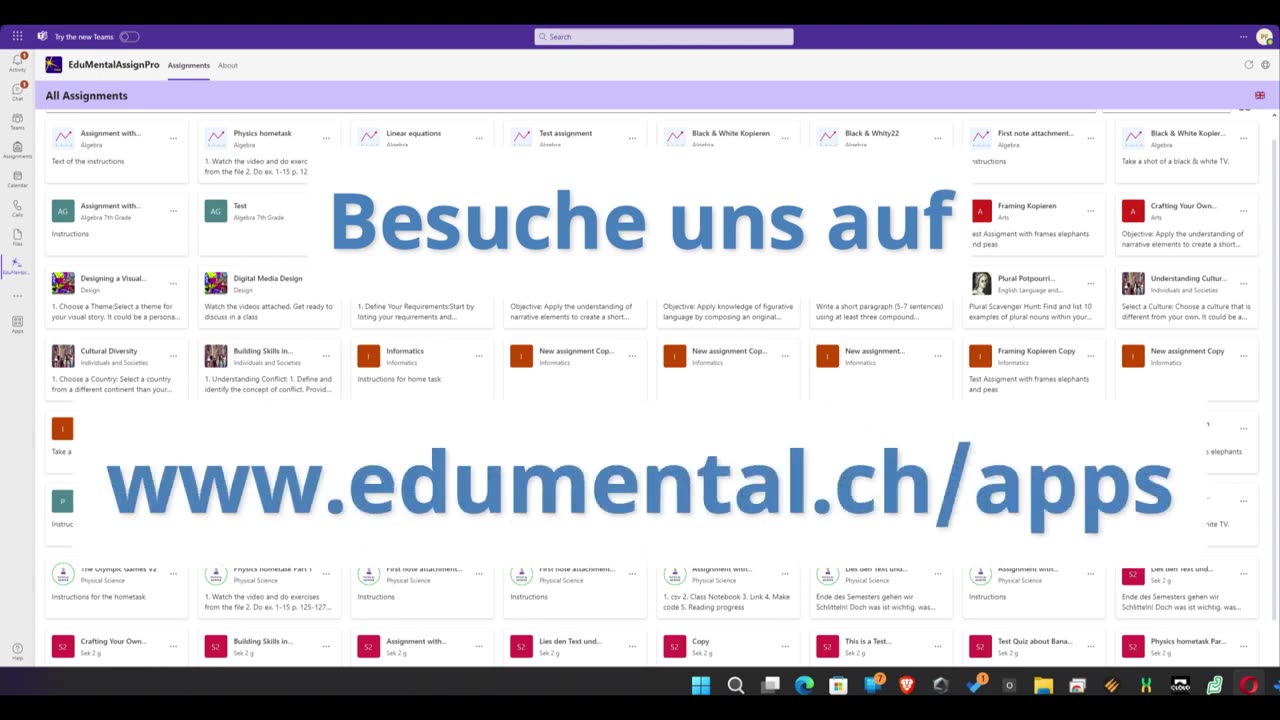This screenshot has width=1280, height=720.
Task: Open options menu for Understanding Cultur card
Action: pos(1244,284)
